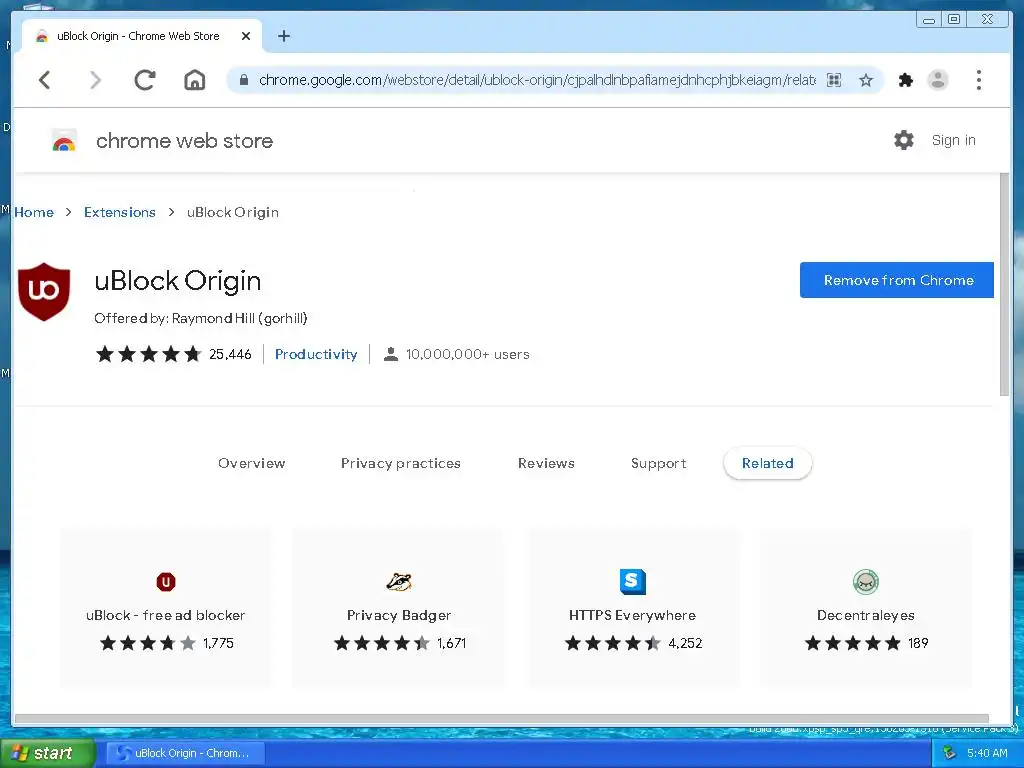Screen dimensions: 1024x768
Task: Click the QR code icon in the address bar
Action: 834,80
